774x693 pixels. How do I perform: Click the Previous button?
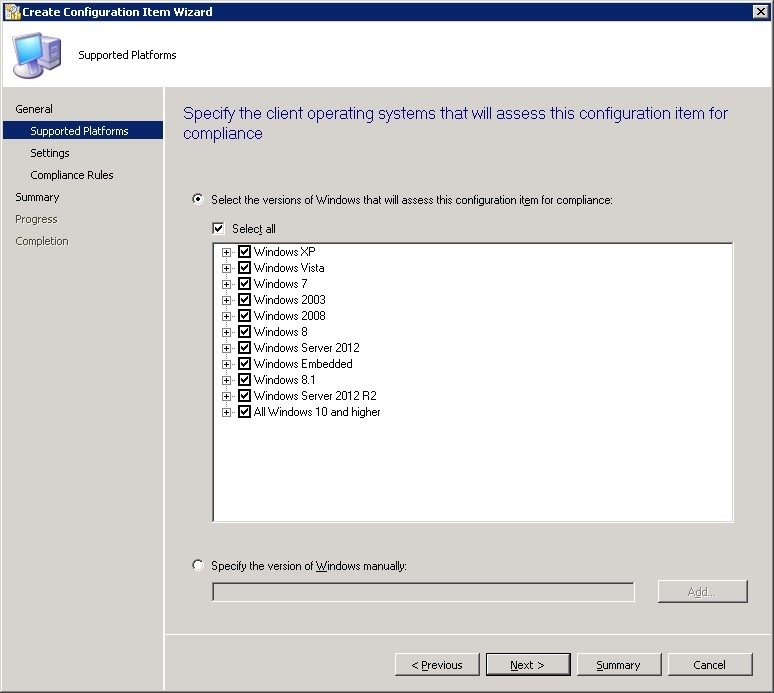(x=437, y=664)
